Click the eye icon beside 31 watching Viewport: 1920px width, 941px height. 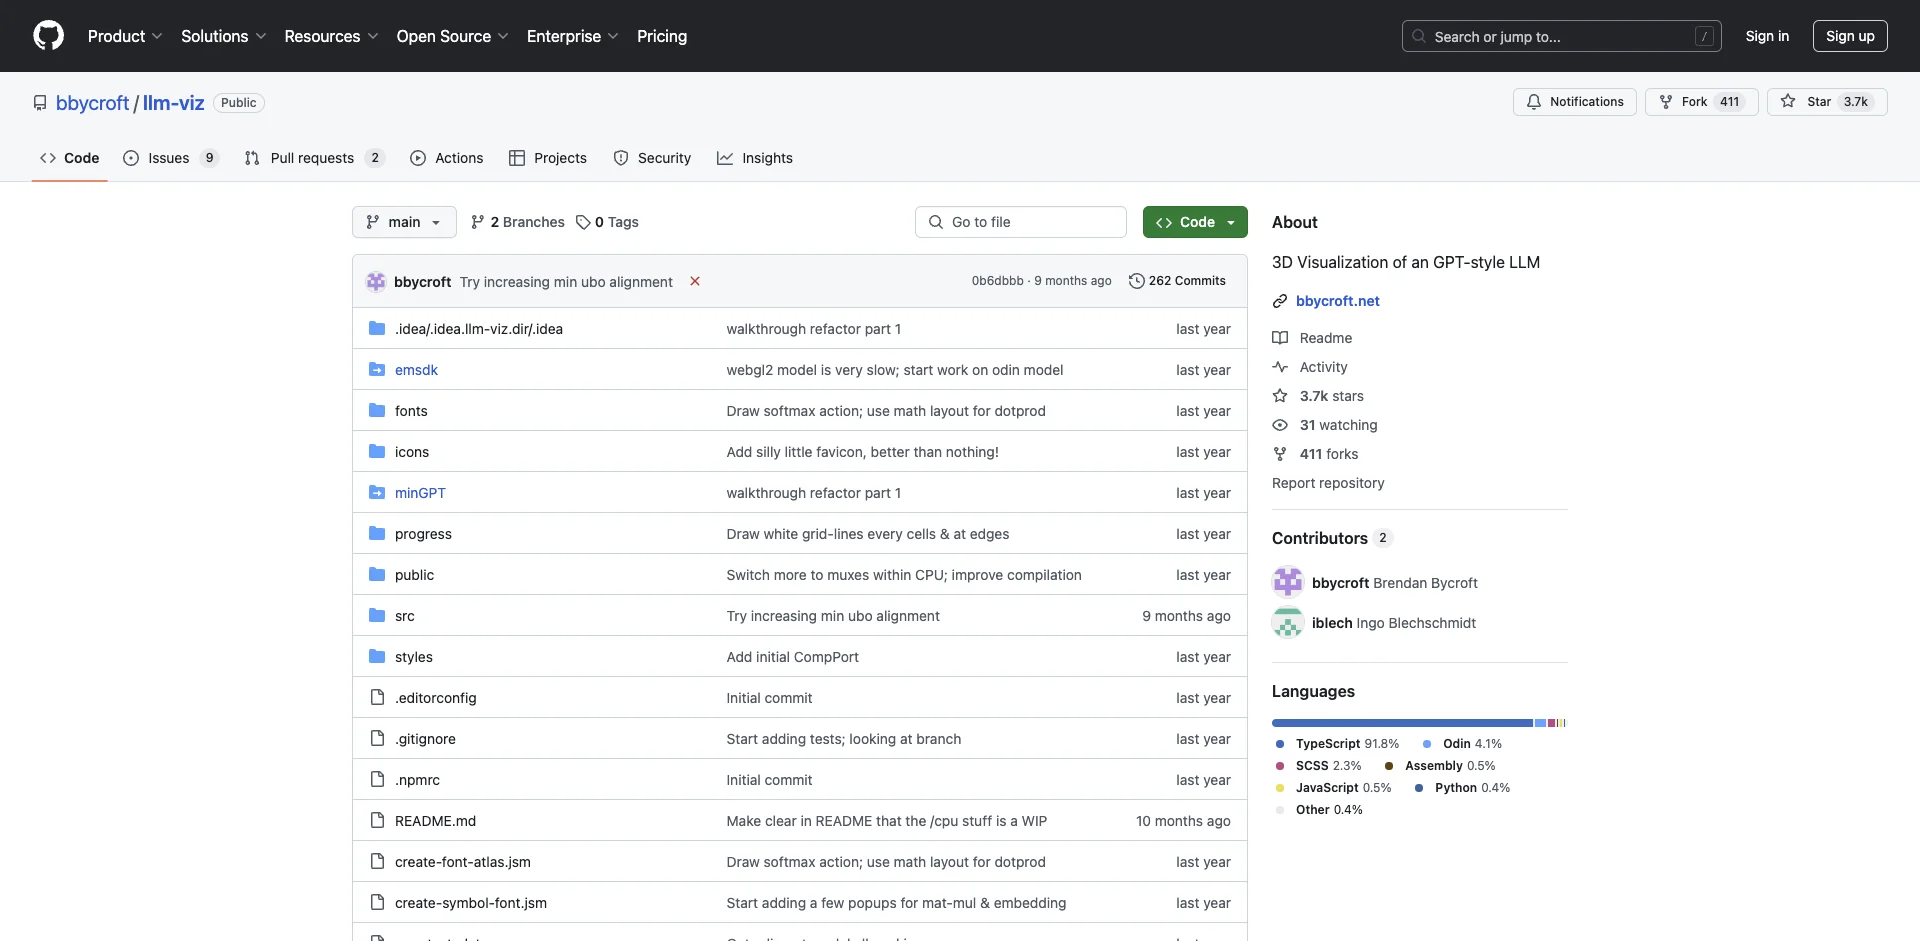[1280, 425]
